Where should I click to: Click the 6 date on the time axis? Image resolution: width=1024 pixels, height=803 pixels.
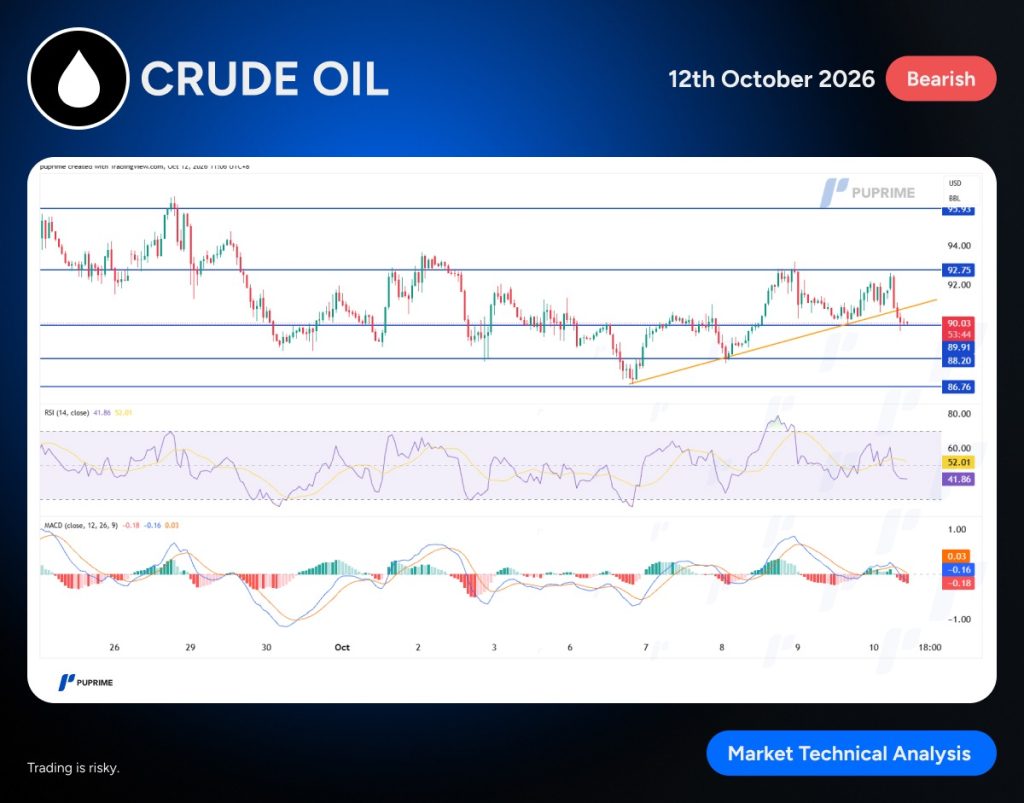570,648
